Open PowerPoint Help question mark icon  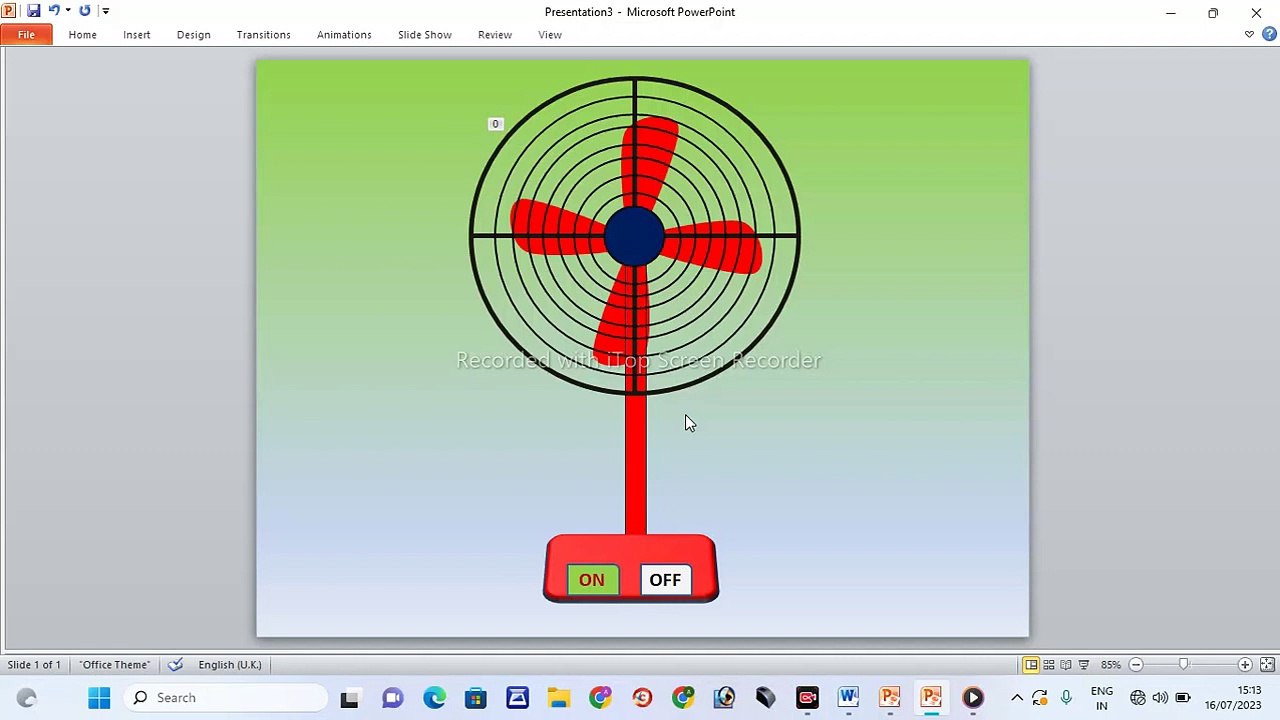click(1269, 35)
